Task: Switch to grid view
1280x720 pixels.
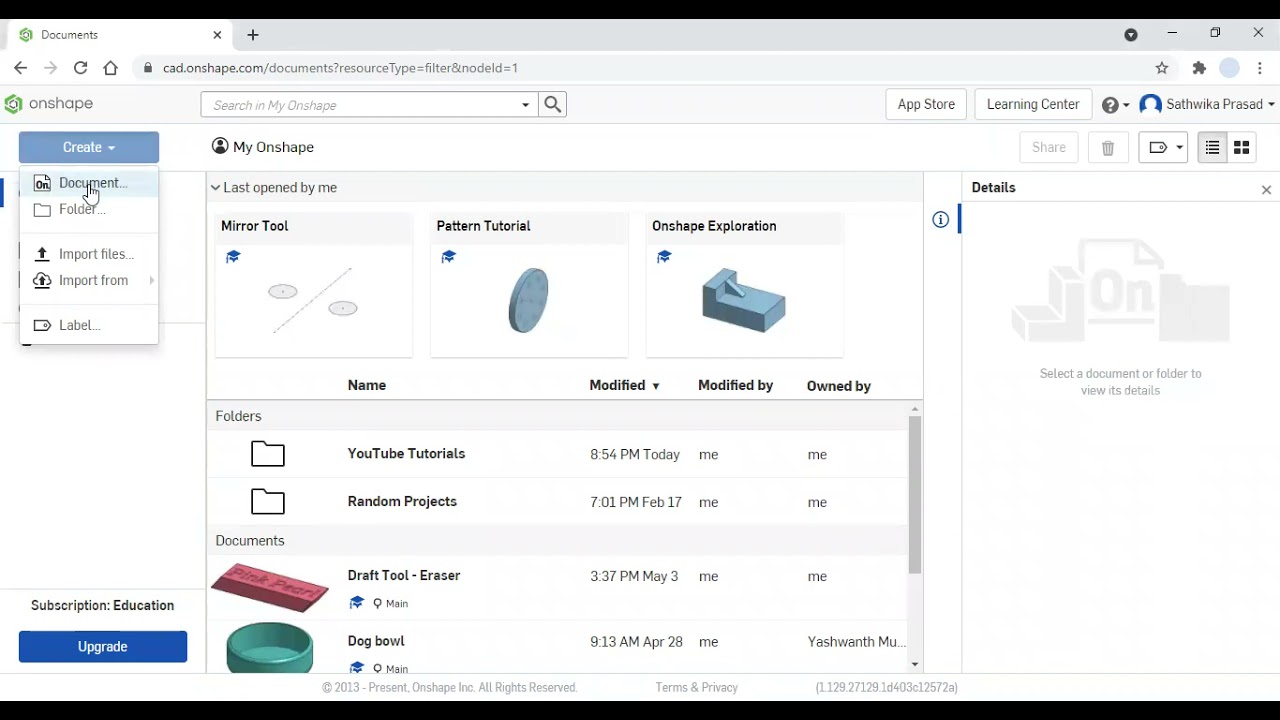Action: point(1242,147)
